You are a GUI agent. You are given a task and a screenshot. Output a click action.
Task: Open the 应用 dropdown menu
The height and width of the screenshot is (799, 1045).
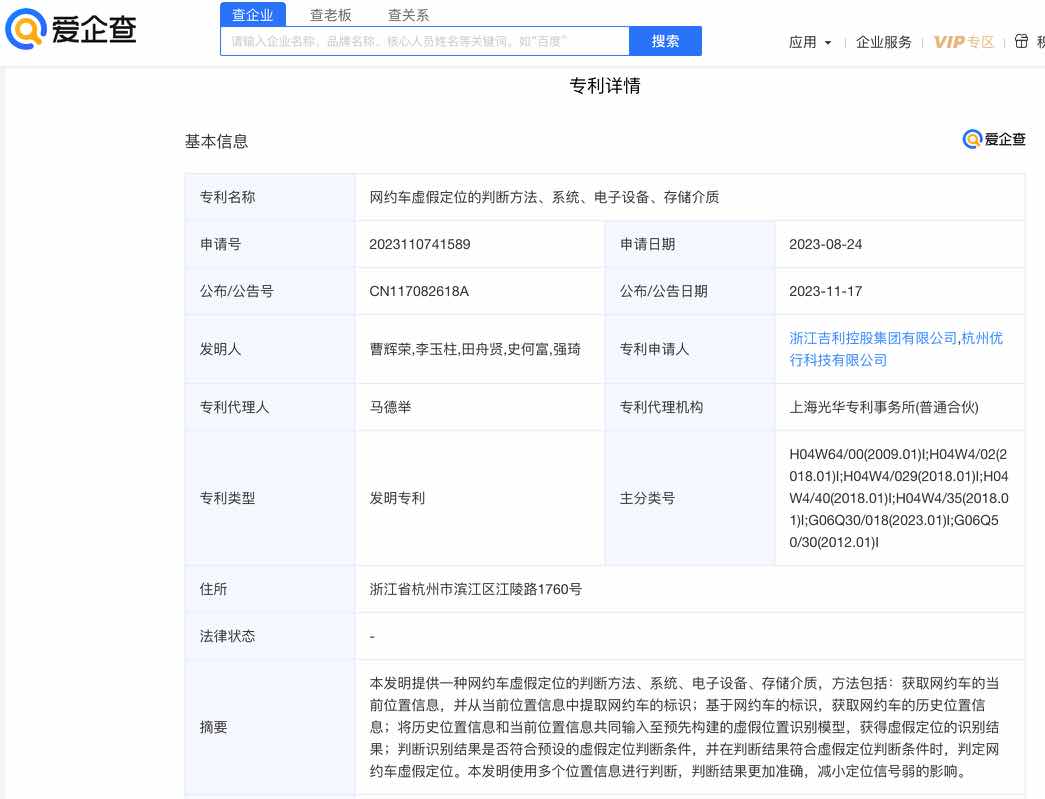tap(809, 42)
